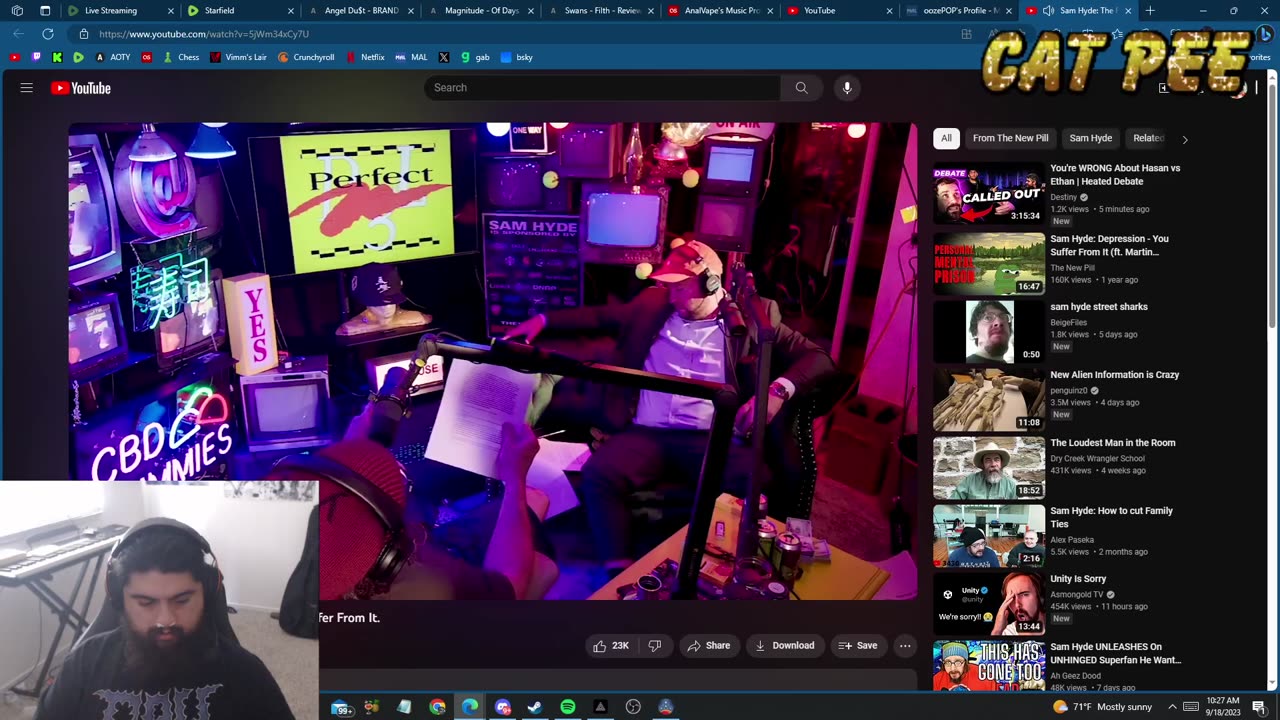Open the bsky bookmark
This screenshot has width=1280, height=720.
point(517,57)
